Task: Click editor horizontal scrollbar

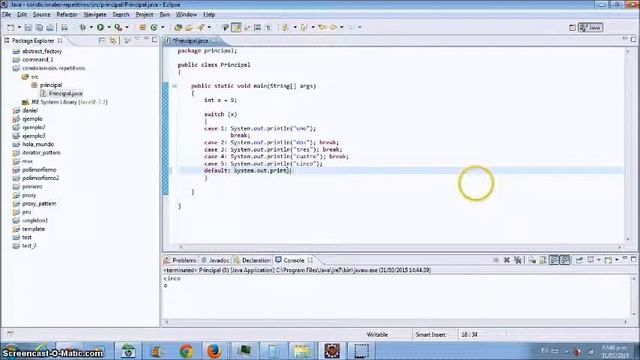Action: pyautogui.click(x=400, y=247)
